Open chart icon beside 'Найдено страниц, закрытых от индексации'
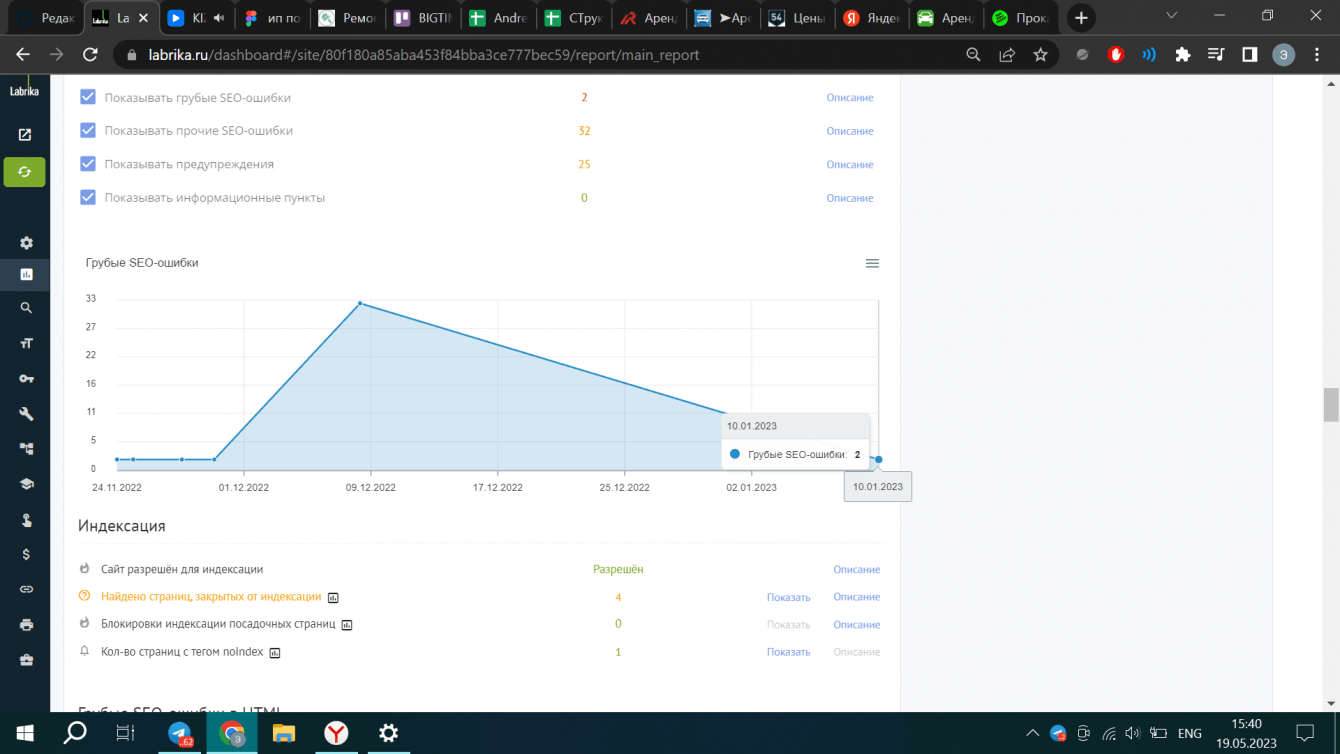 click(x=333, y=598)
